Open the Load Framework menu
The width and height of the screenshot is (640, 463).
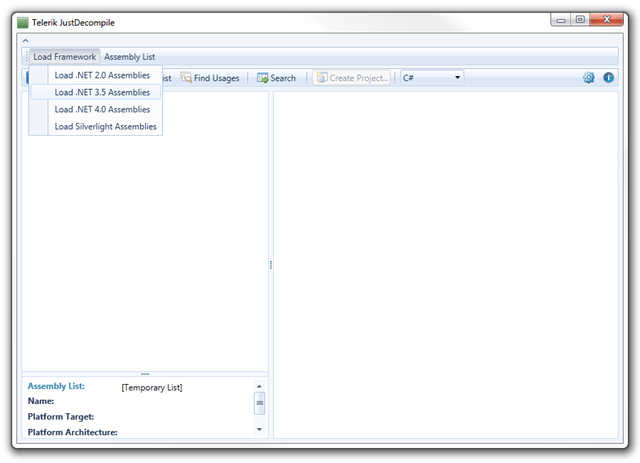coord(64,57)
